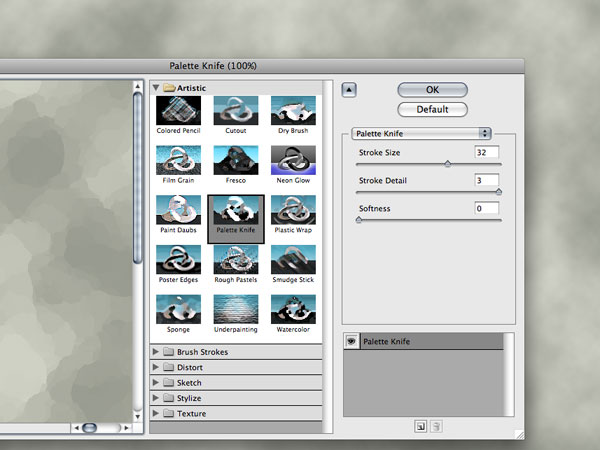Click the Softness value field
The width and height of the screenshot is (600, 450).
pos(486,208)
